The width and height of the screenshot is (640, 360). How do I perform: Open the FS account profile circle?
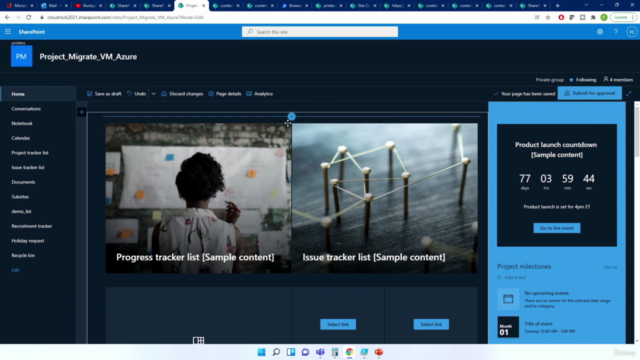(631, 32)
